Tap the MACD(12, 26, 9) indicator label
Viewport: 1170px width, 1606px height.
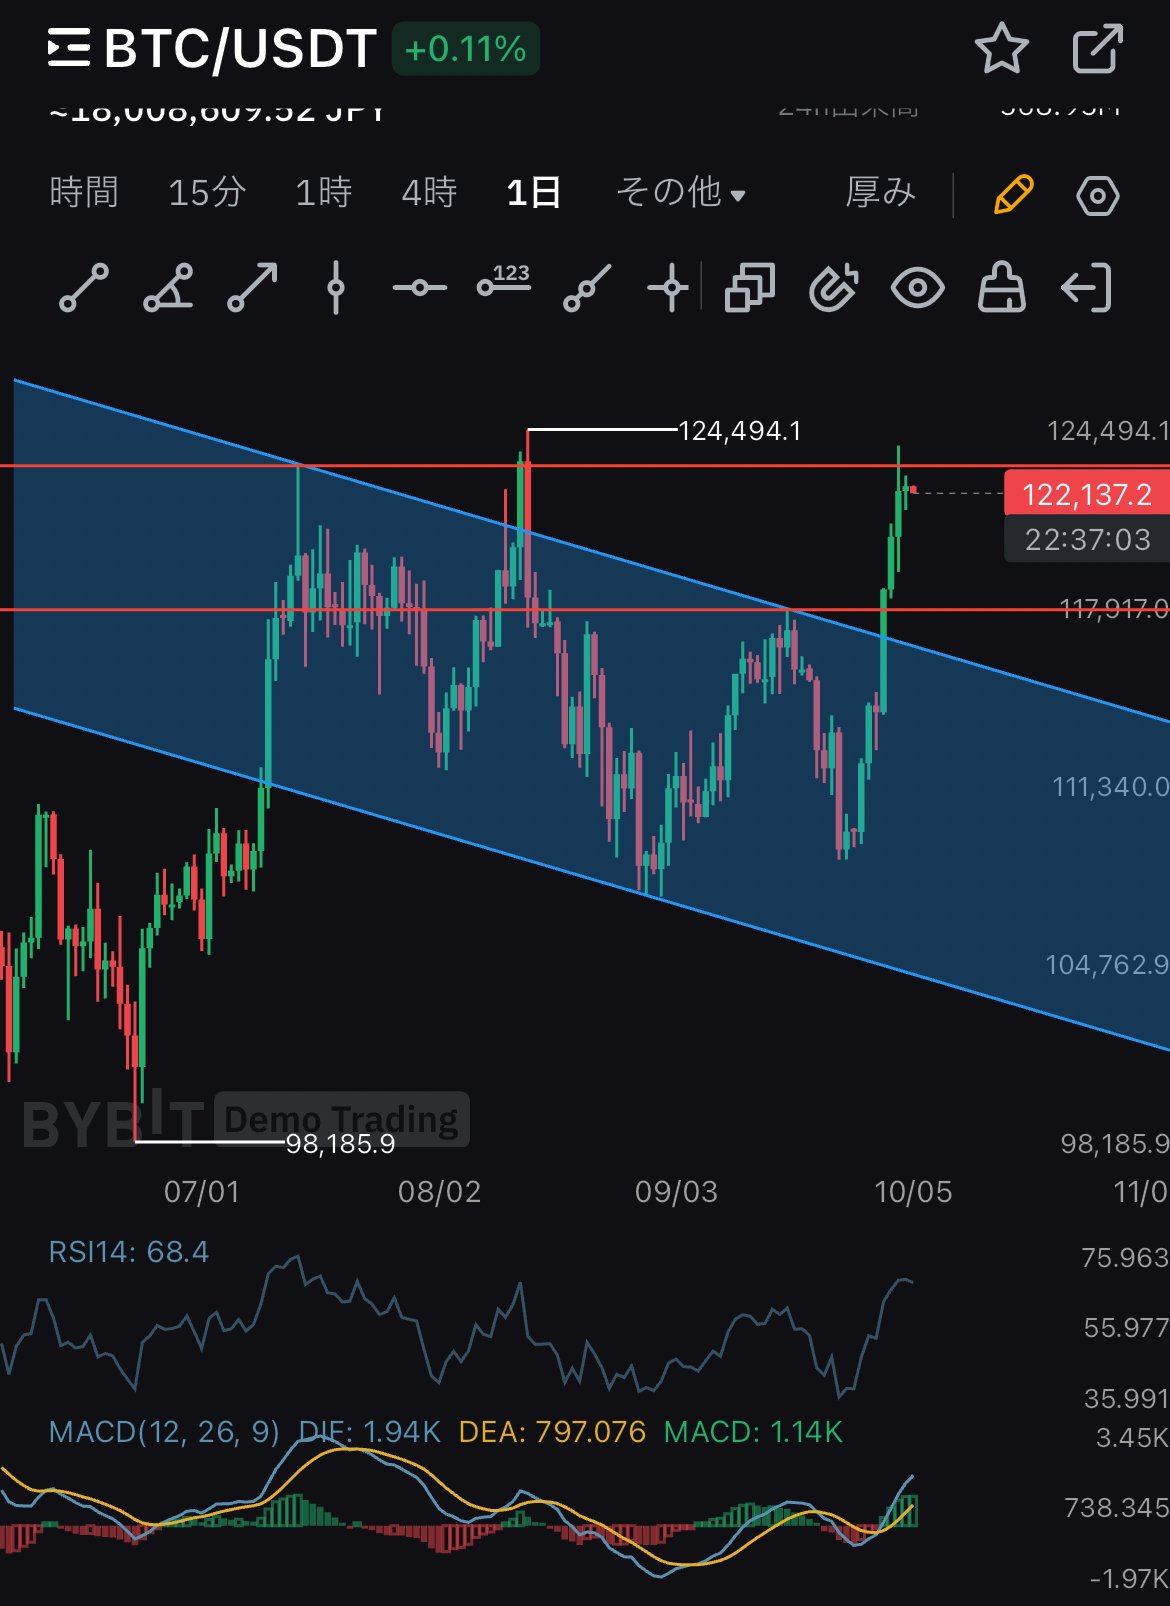pyautogui.click(x=164, y=1432)
